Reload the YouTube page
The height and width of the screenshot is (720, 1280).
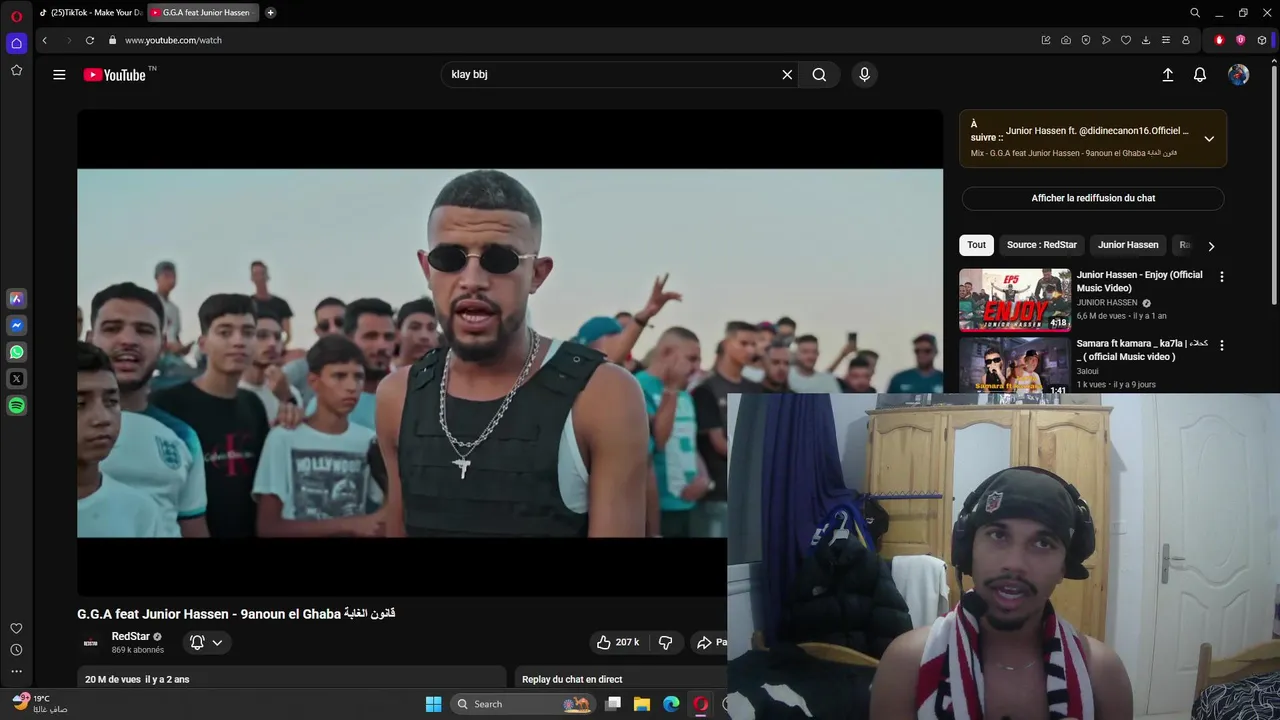point(89,40)
